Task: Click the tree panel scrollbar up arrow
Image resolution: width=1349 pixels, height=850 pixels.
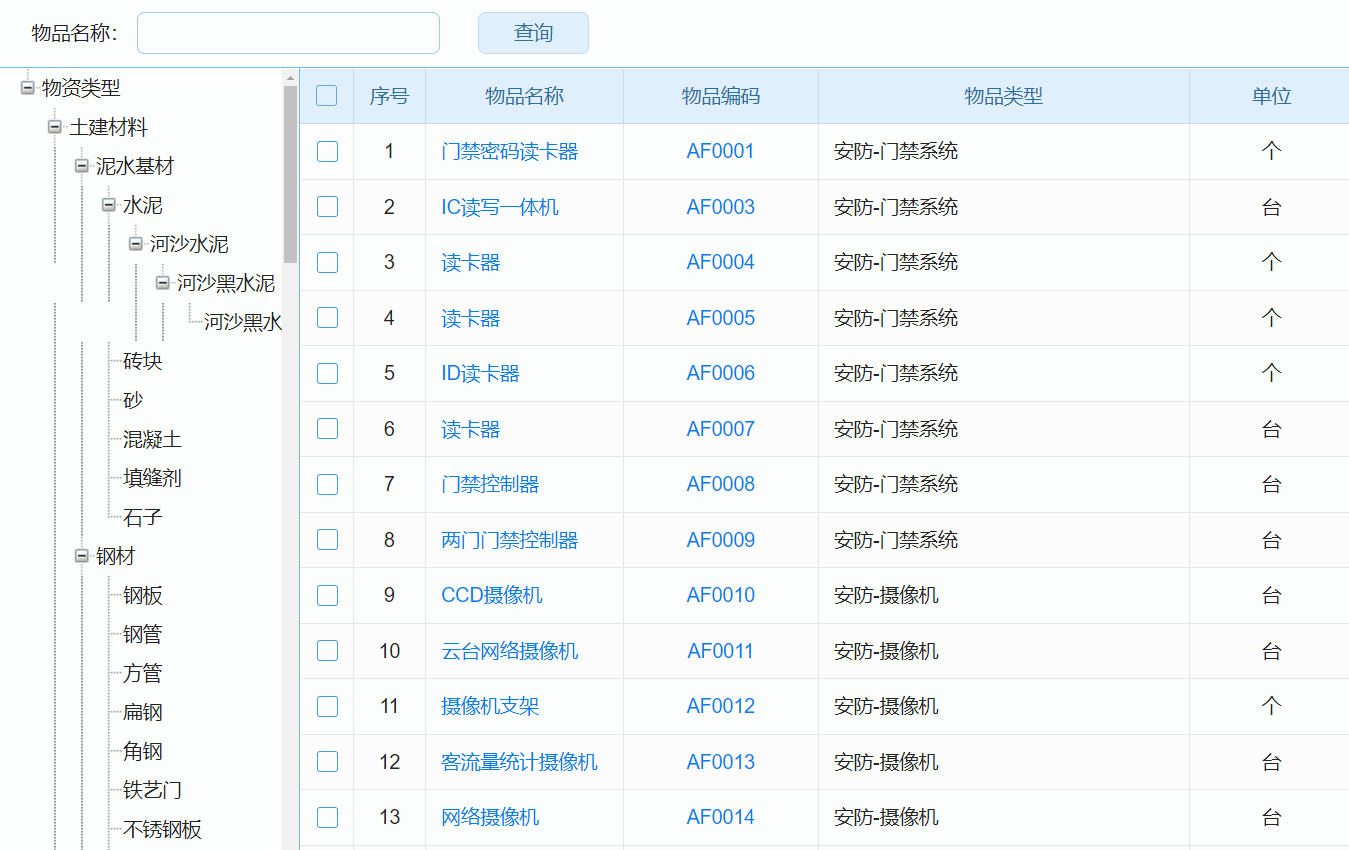Action: tap(290, 77)
